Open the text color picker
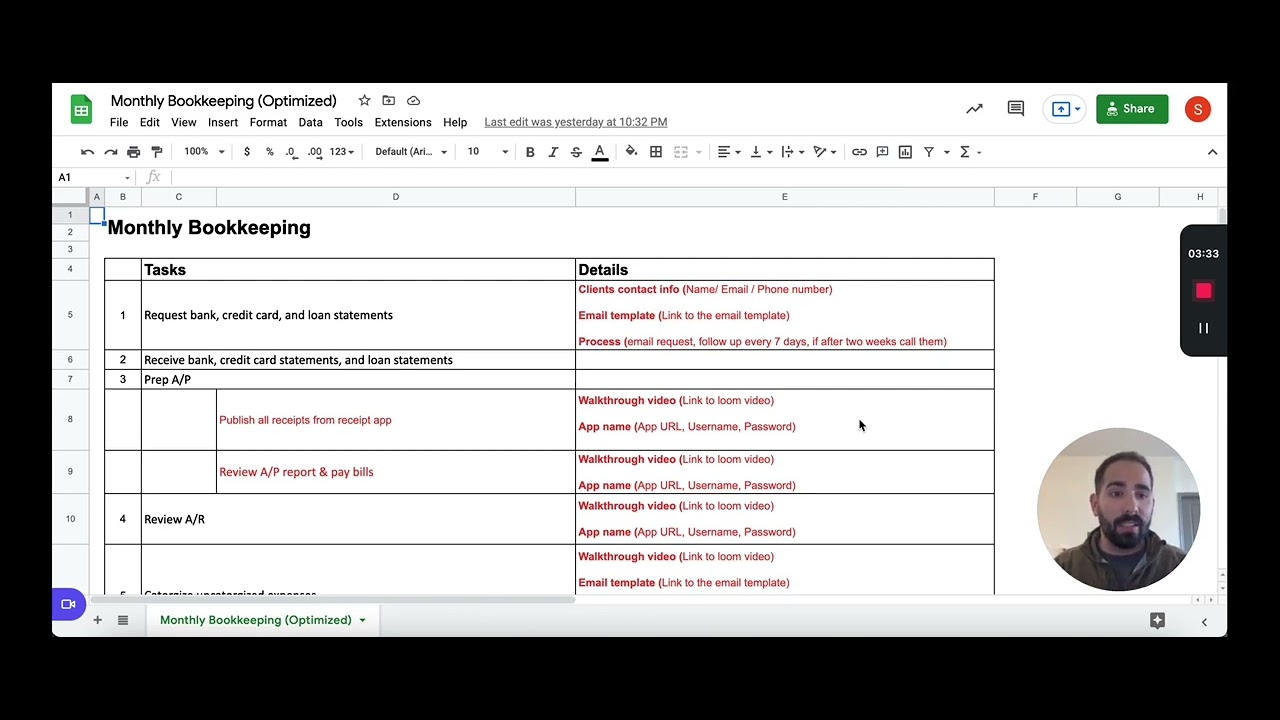 click(x=600, y=152)
